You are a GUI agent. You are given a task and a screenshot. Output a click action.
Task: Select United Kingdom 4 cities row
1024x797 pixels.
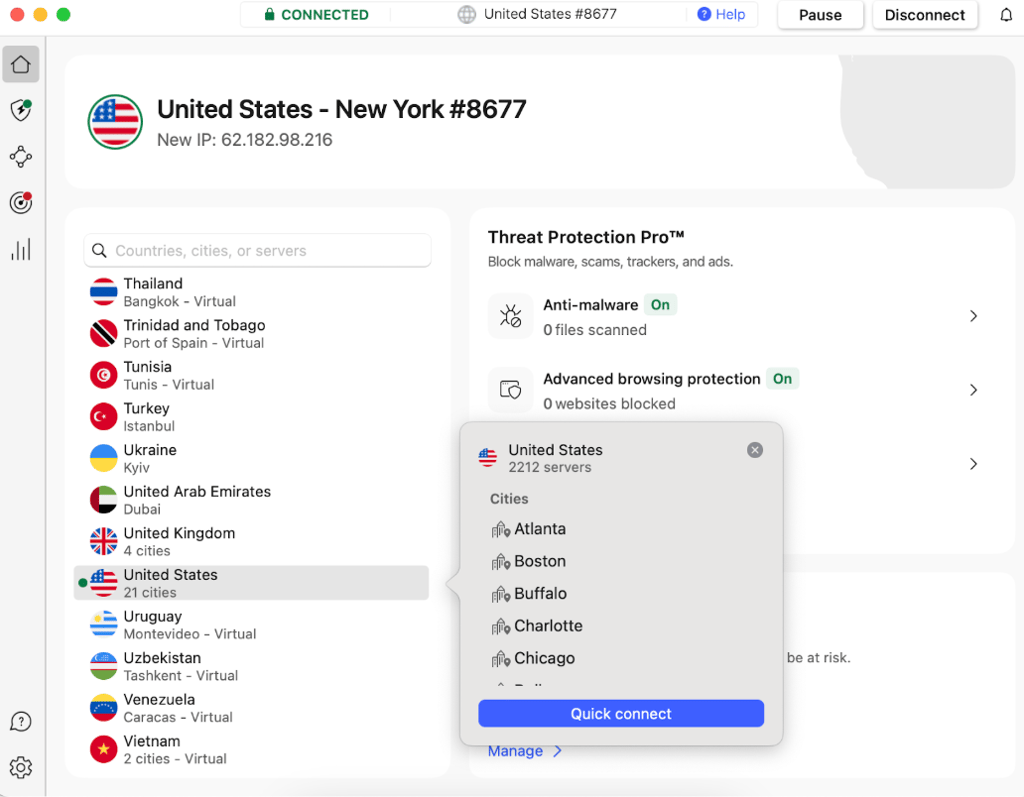(x=251, y=542)
